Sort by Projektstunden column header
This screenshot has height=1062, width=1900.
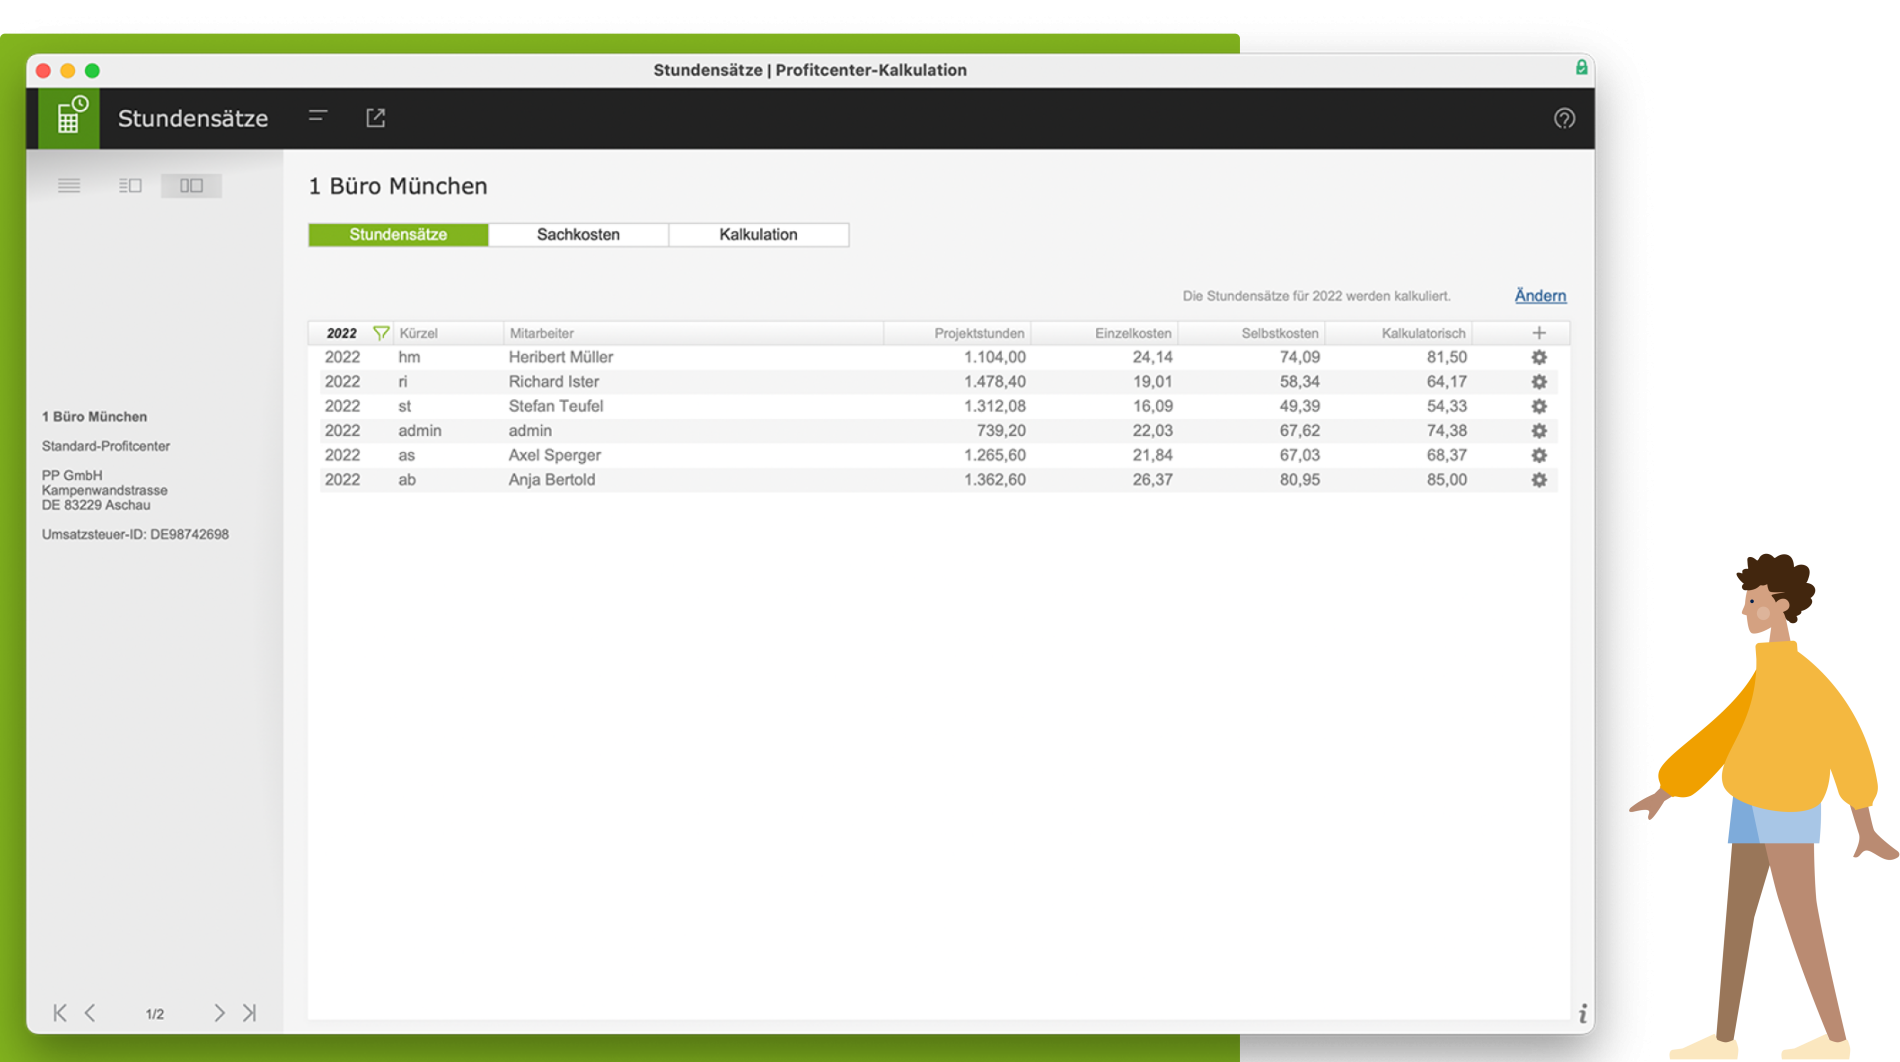tap(979, 333)
